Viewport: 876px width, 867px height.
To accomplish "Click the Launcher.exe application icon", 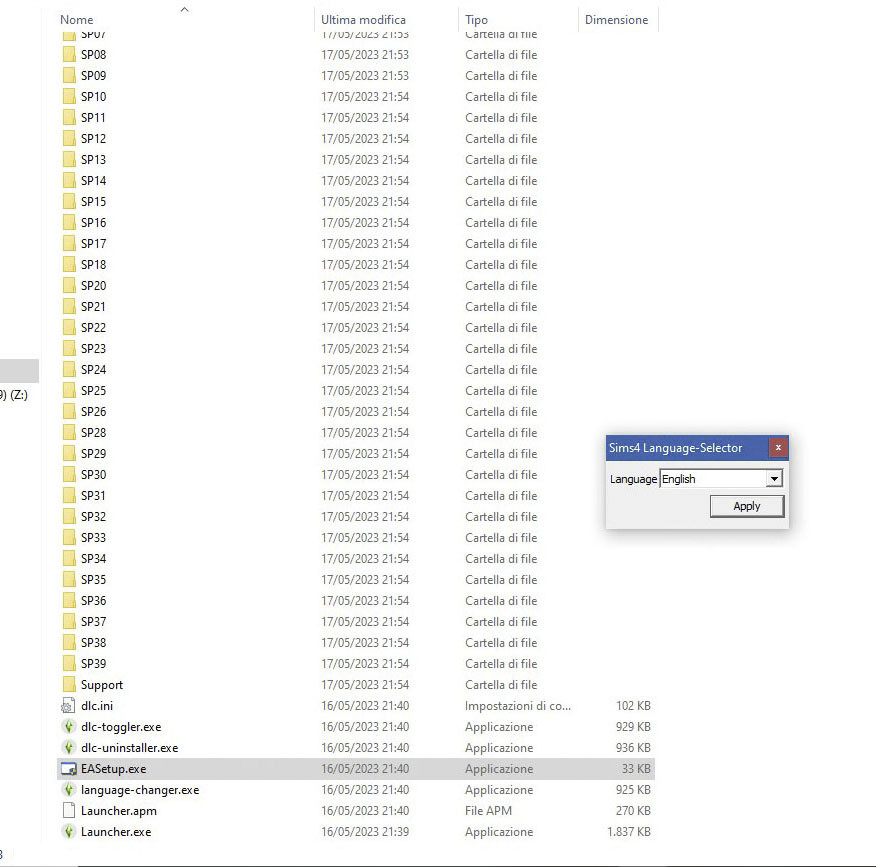I will point(68,832).
